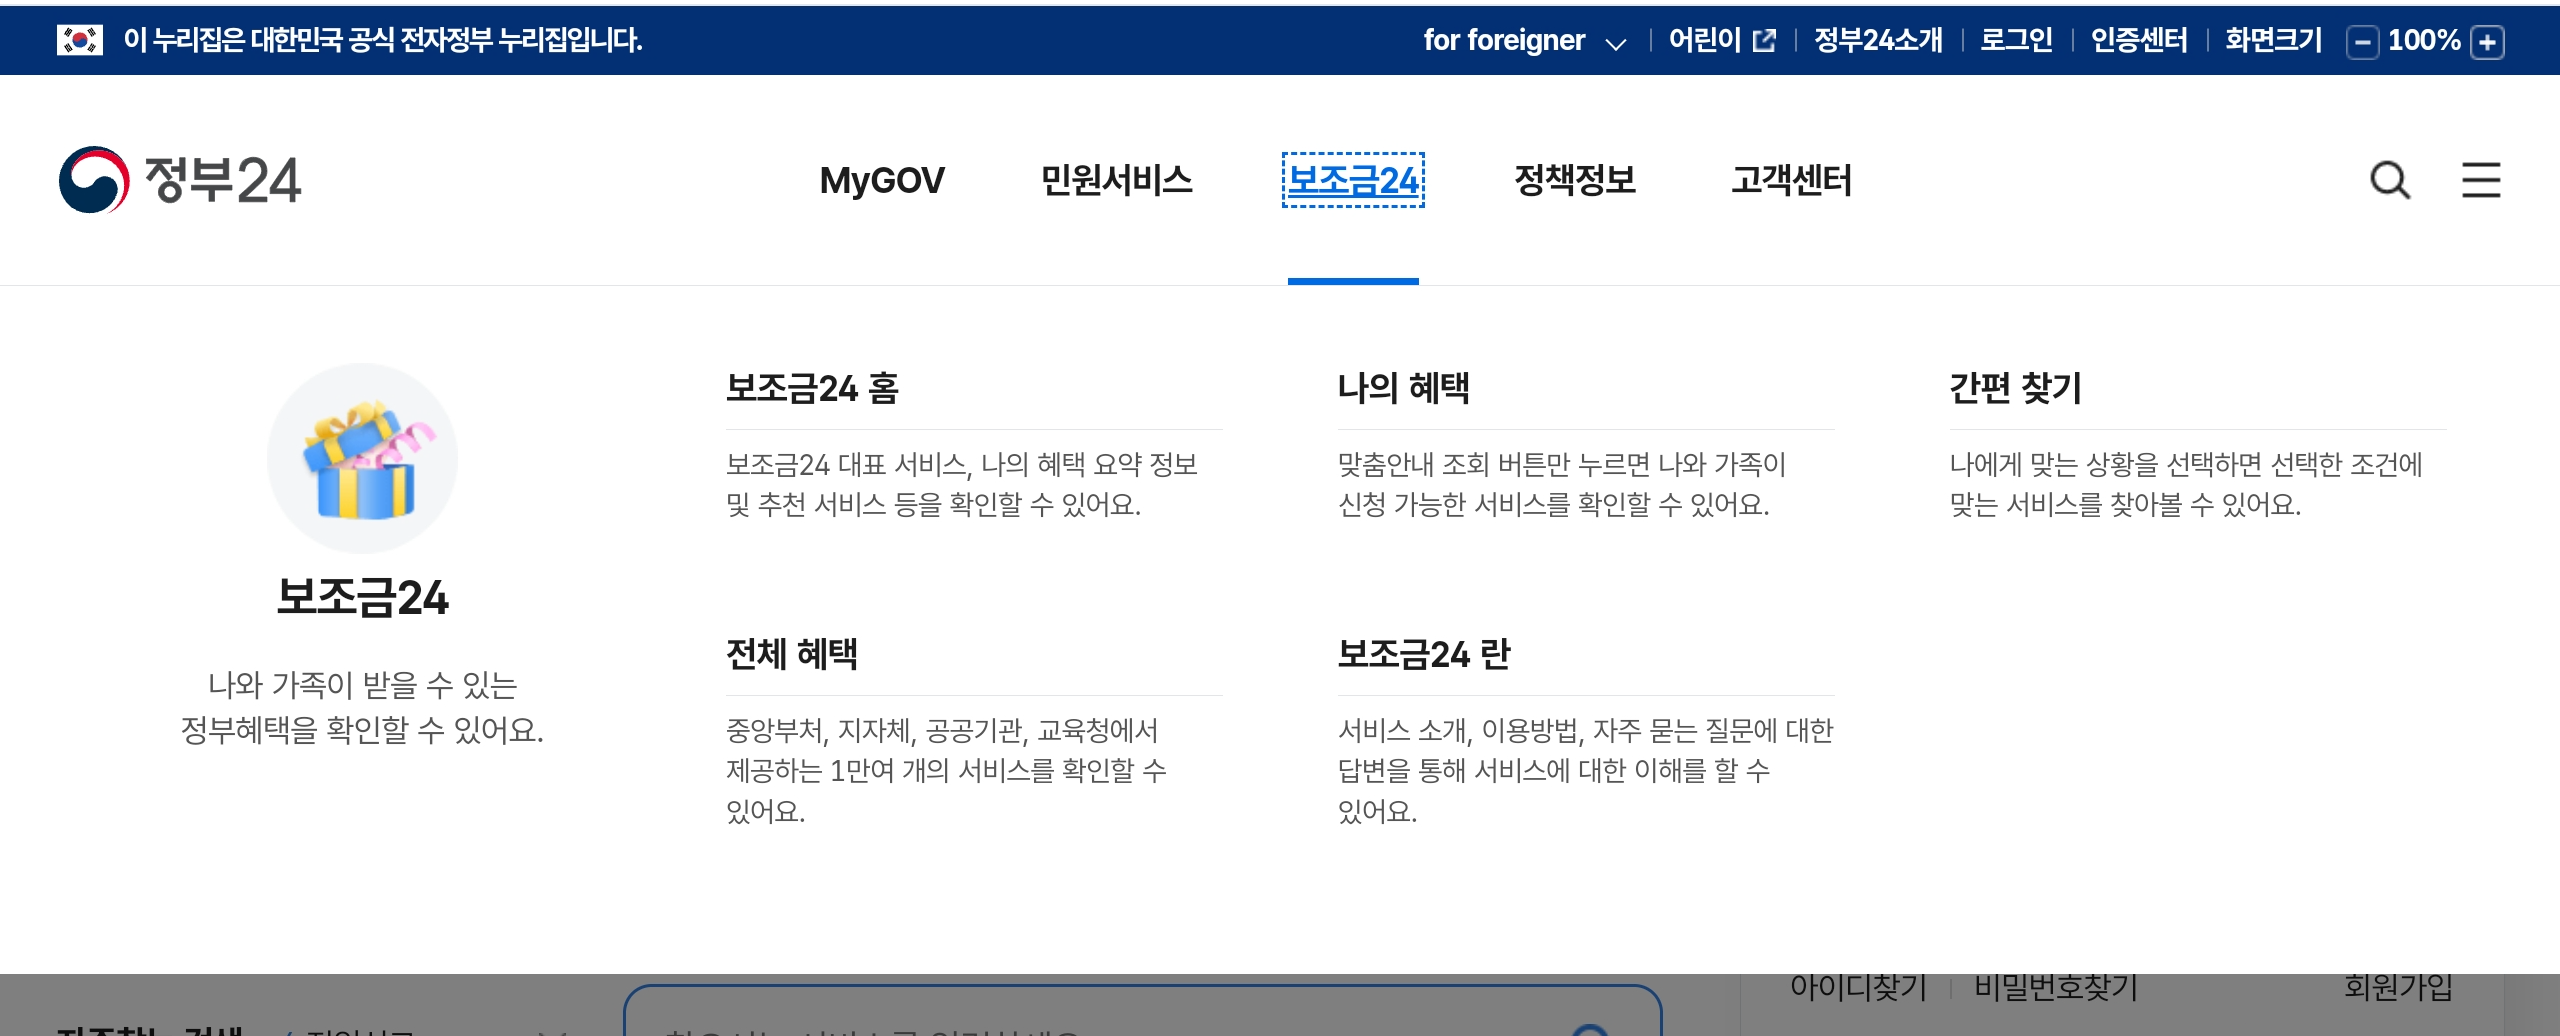
Task: Click the 보조금24 heading under gift icon
Action: click(362, 597)
